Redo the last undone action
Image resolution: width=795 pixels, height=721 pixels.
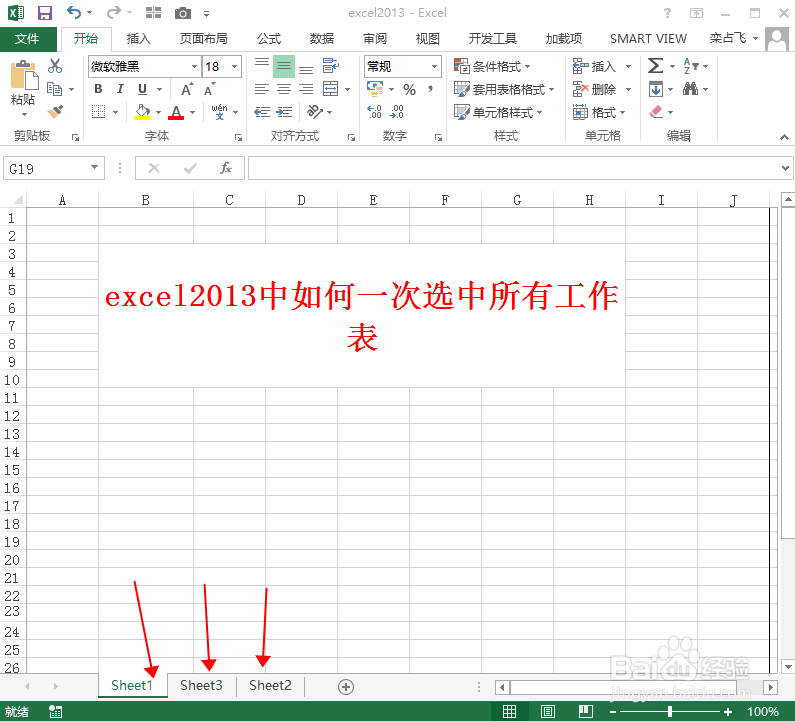click(x=115, y=12)
